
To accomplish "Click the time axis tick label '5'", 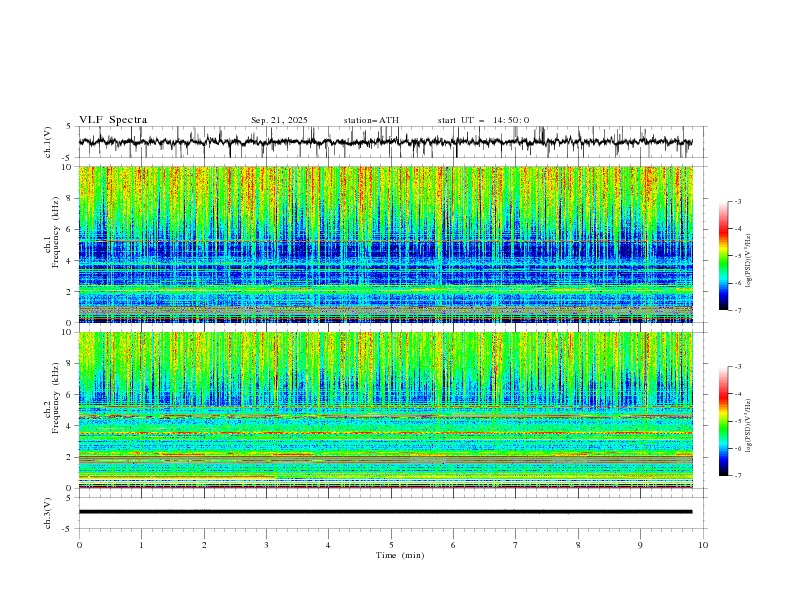I will click(x=391, y=545).
